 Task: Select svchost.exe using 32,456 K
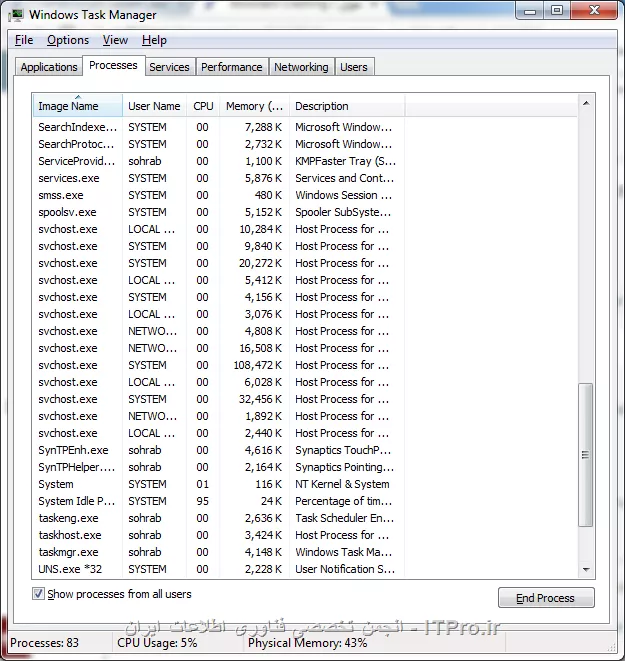pyautogui.click(x=219, y=399)
